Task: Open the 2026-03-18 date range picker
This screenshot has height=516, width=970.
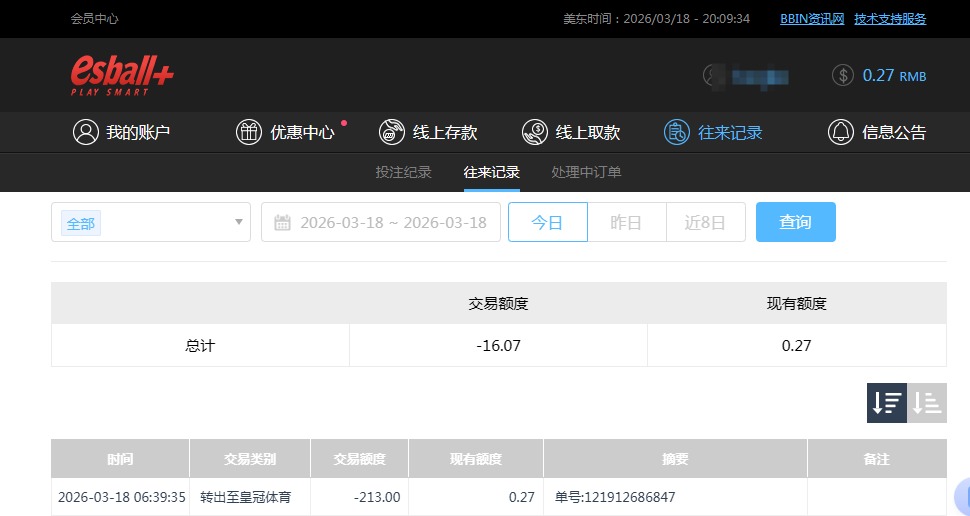Action: pyautogui.click(x=380, y=222)
